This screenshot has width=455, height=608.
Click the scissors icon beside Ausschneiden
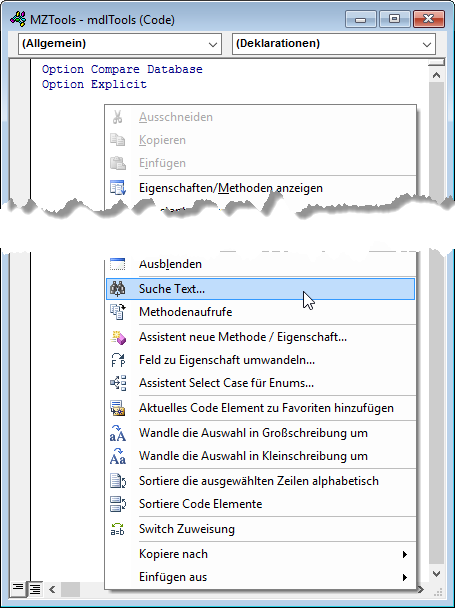tap(118, 117)
